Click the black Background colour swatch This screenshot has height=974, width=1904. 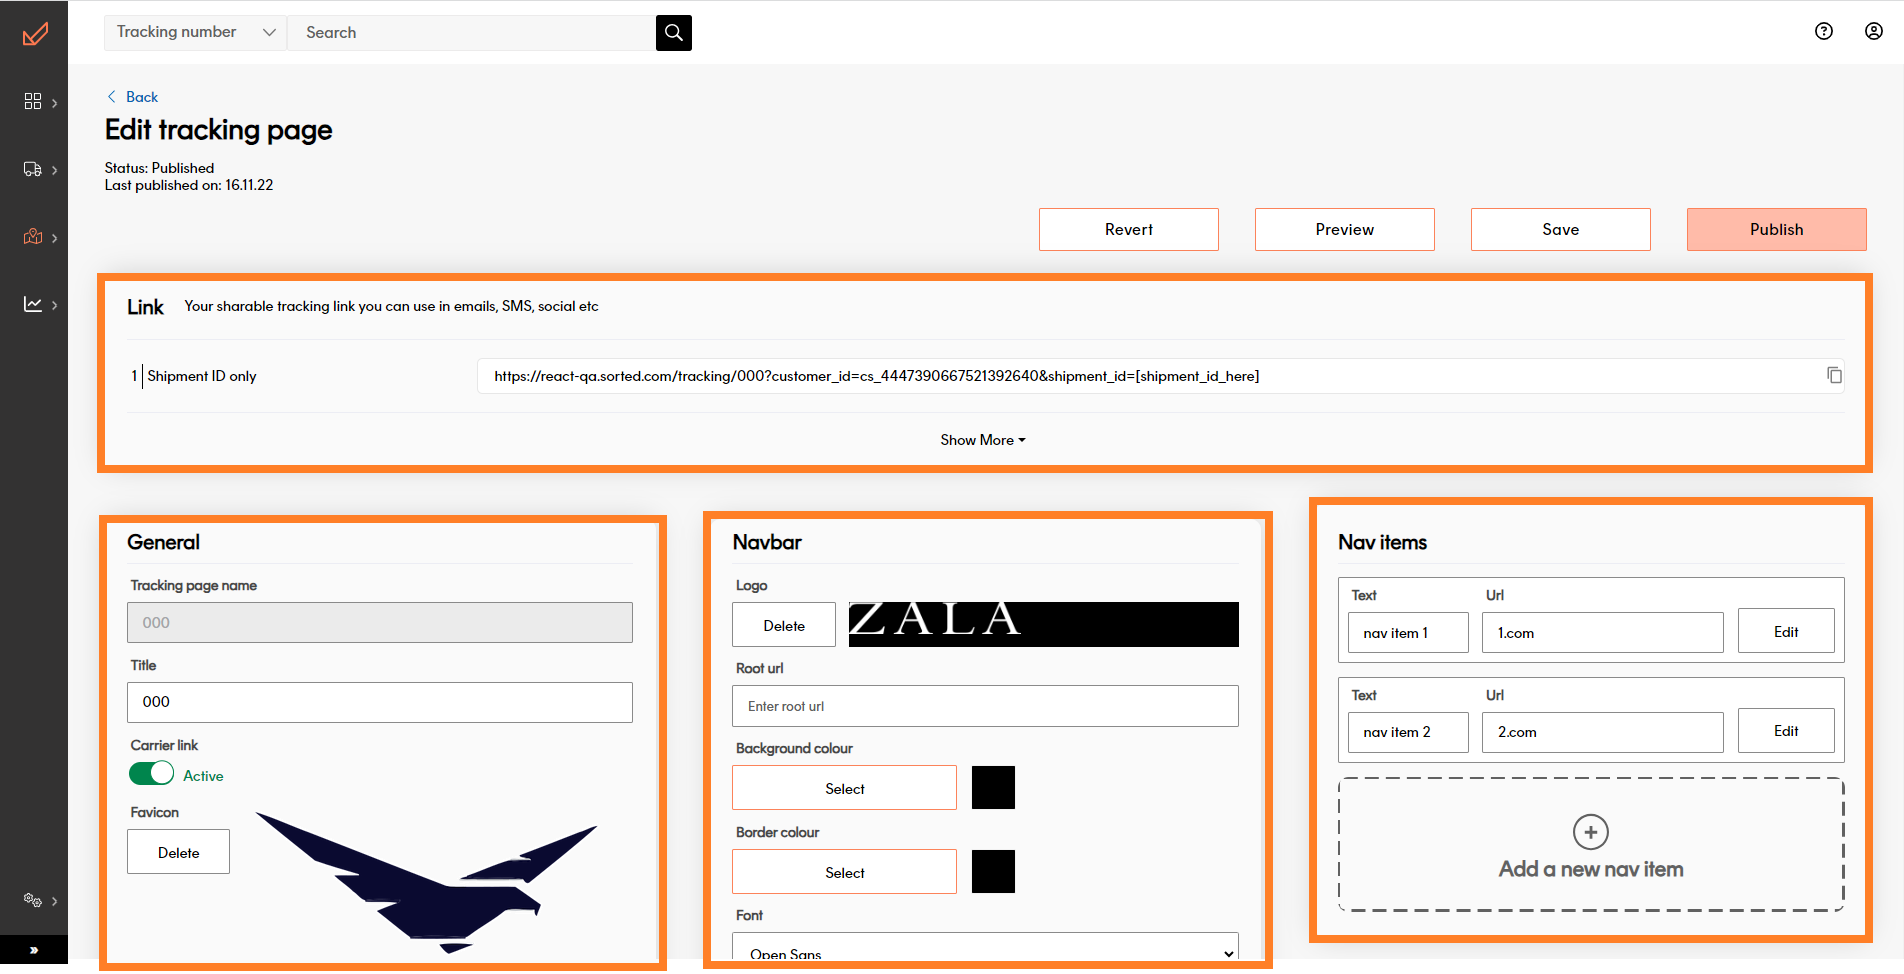tap(993, 787)
